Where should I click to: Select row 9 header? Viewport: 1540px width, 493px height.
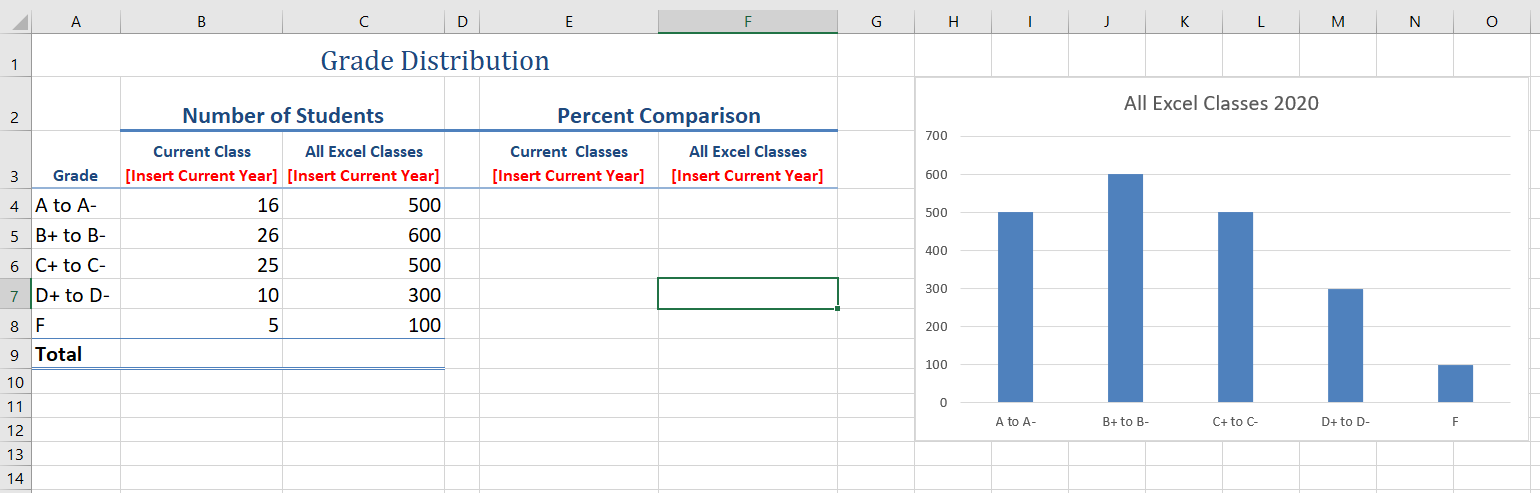(x=15, y=354)
